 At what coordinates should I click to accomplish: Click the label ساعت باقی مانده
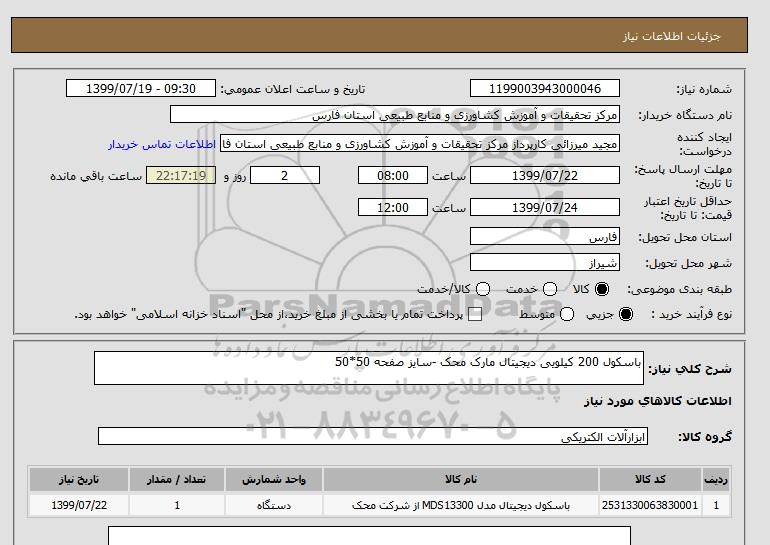coord(96,176)
